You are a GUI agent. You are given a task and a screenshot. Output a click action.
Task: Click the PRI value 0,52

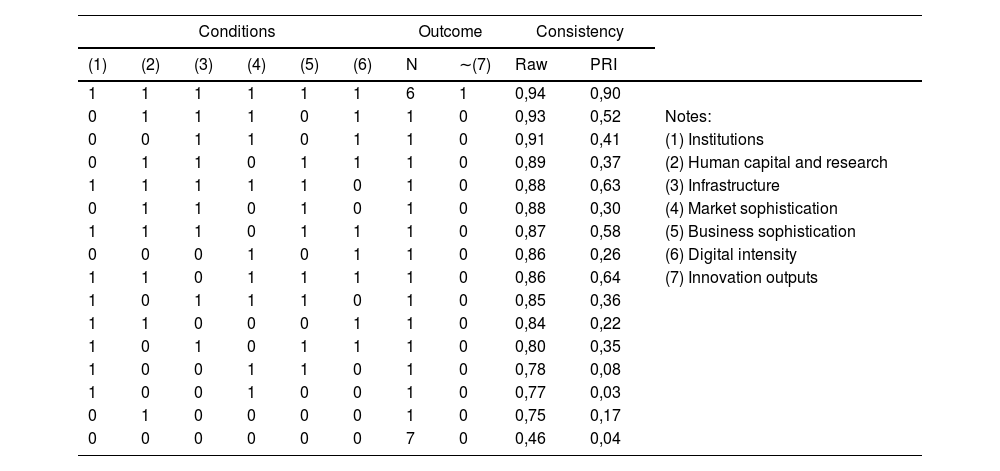pos(604,117)
